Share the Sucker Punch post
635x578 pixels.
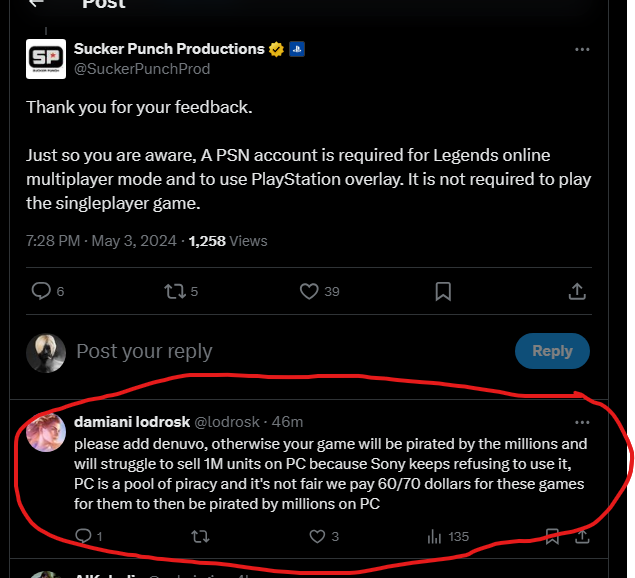577,291
